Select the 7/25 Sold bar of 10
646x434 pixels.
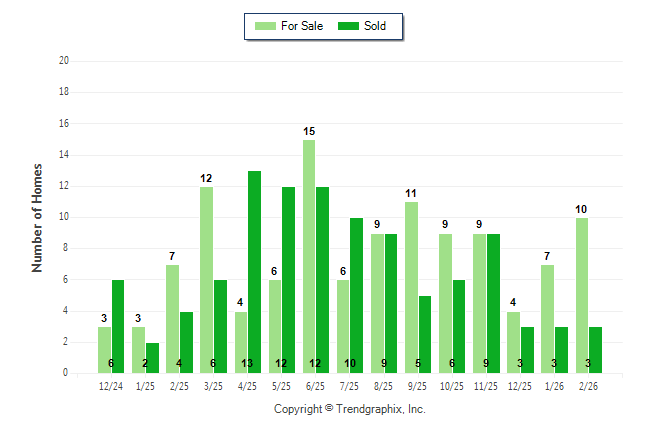[x=357, y=295]
